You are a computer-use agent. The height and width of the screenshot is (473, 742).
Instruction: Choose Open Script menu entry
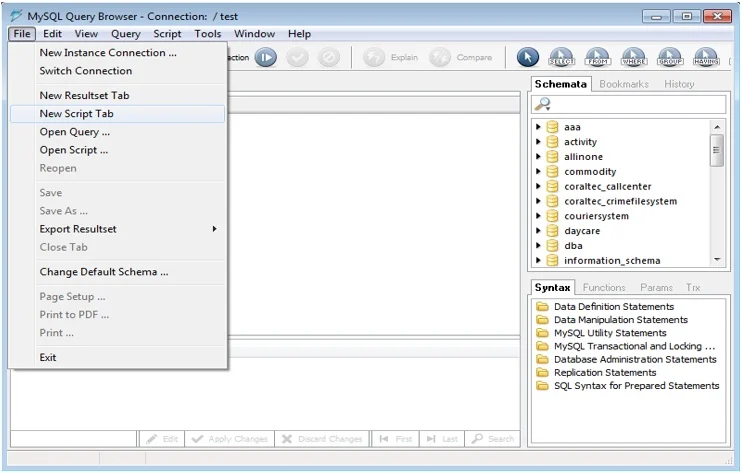117,150
